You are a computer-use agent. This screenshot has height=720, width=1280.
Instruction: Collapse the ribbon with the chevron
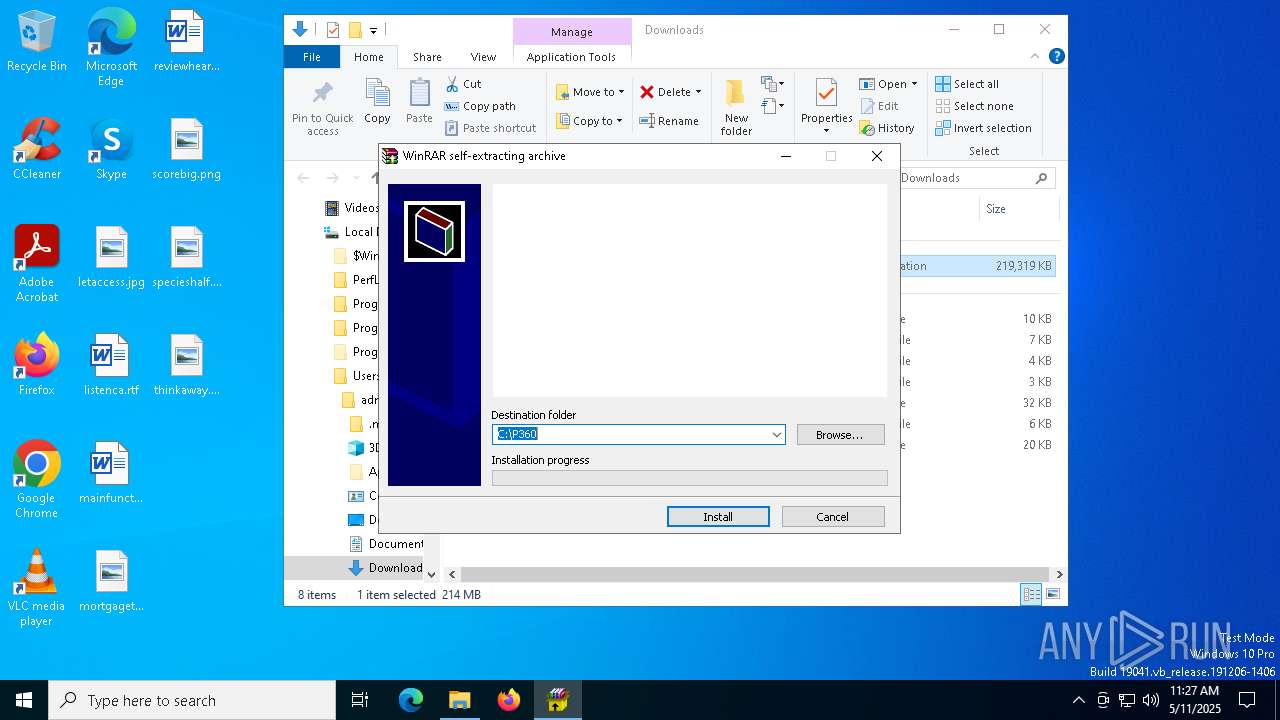[x=1035, y=57]
